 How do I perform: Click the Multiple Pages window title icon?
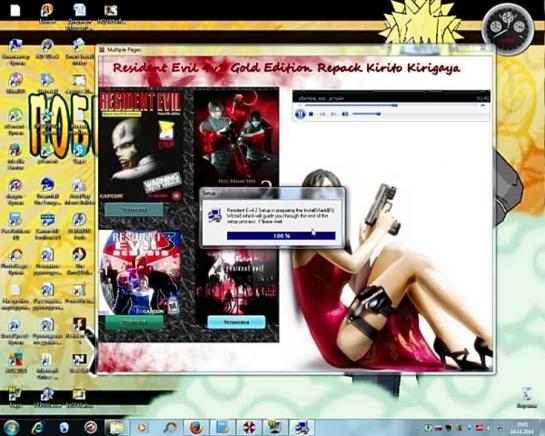[x=101, y=50]
